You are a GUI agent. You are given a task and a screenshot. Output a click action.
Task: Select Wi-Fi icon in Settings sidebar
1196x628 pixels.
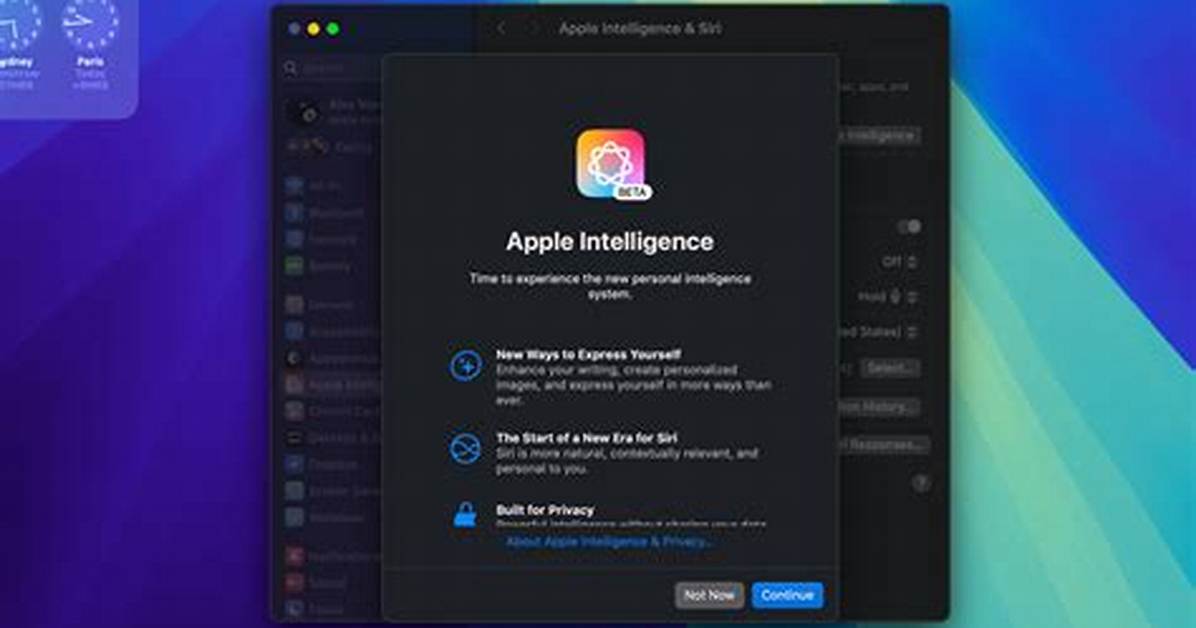coord(294,185)
